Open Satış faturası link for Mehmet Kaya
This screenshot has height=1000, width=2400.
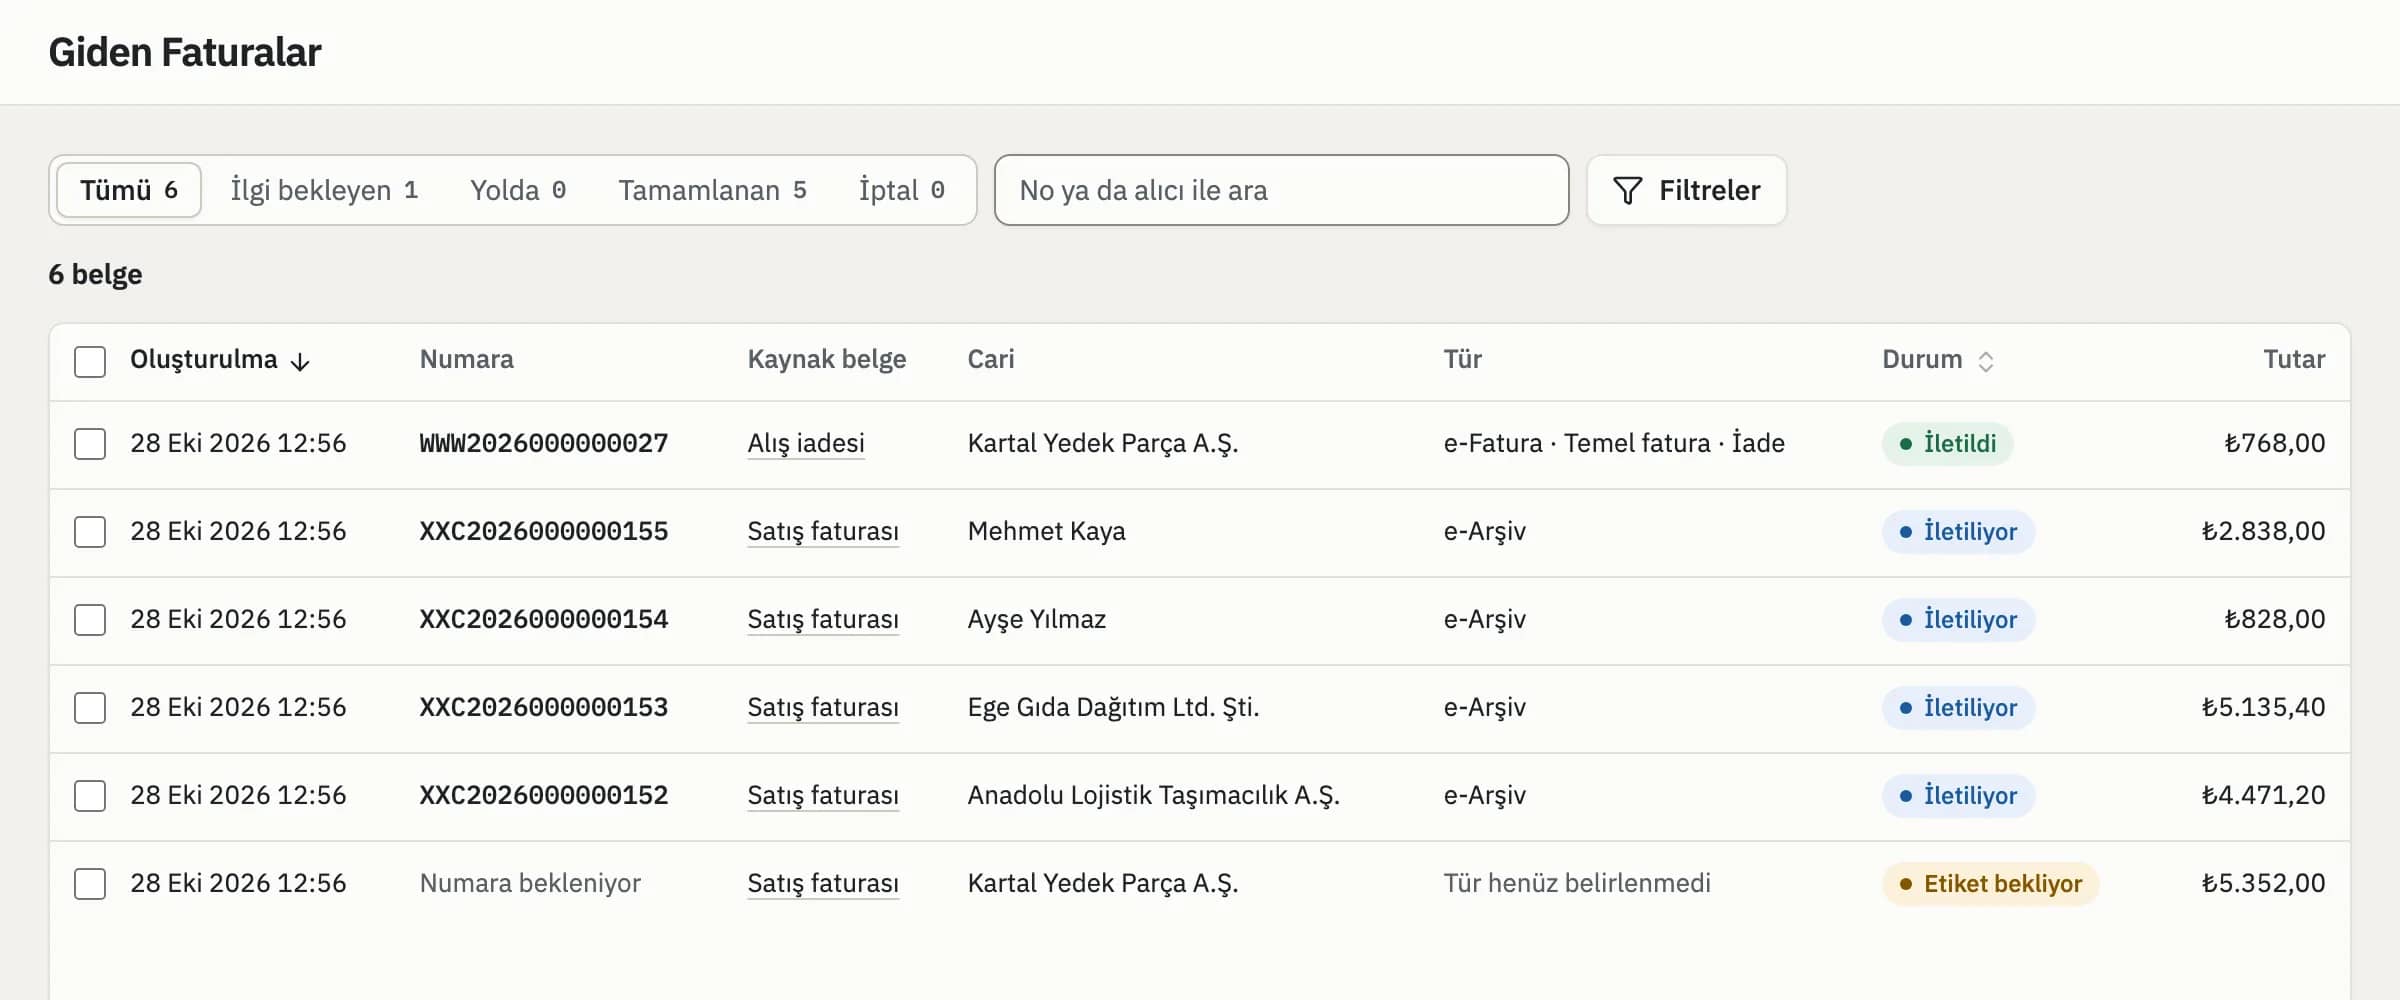point(823,531)
